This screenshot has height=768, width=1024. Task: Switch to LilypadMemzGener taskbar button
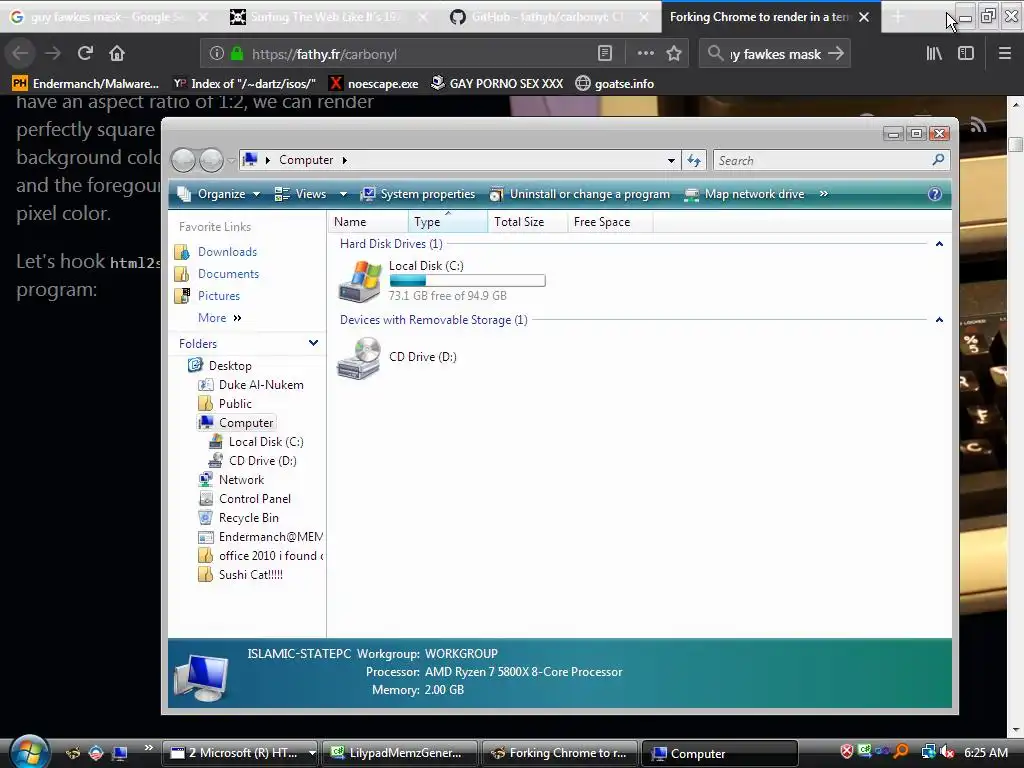pyautogui.click(x=399, y=753)
